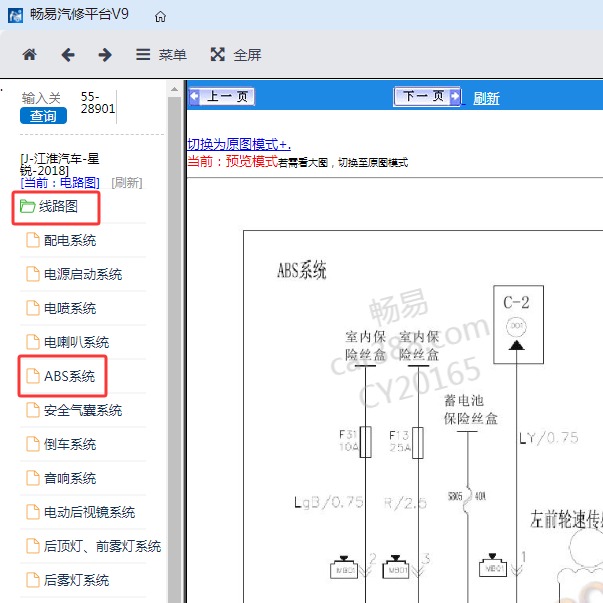
Task: Click the 刷新 link in blue bar
Action: [486, 98]
